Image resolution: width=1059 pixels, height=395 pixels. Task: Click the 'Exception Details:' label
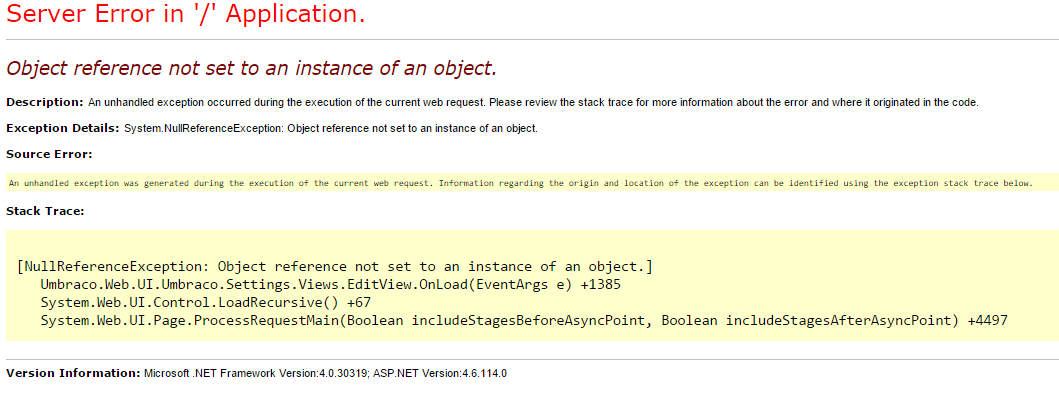[x=63, y=128]
